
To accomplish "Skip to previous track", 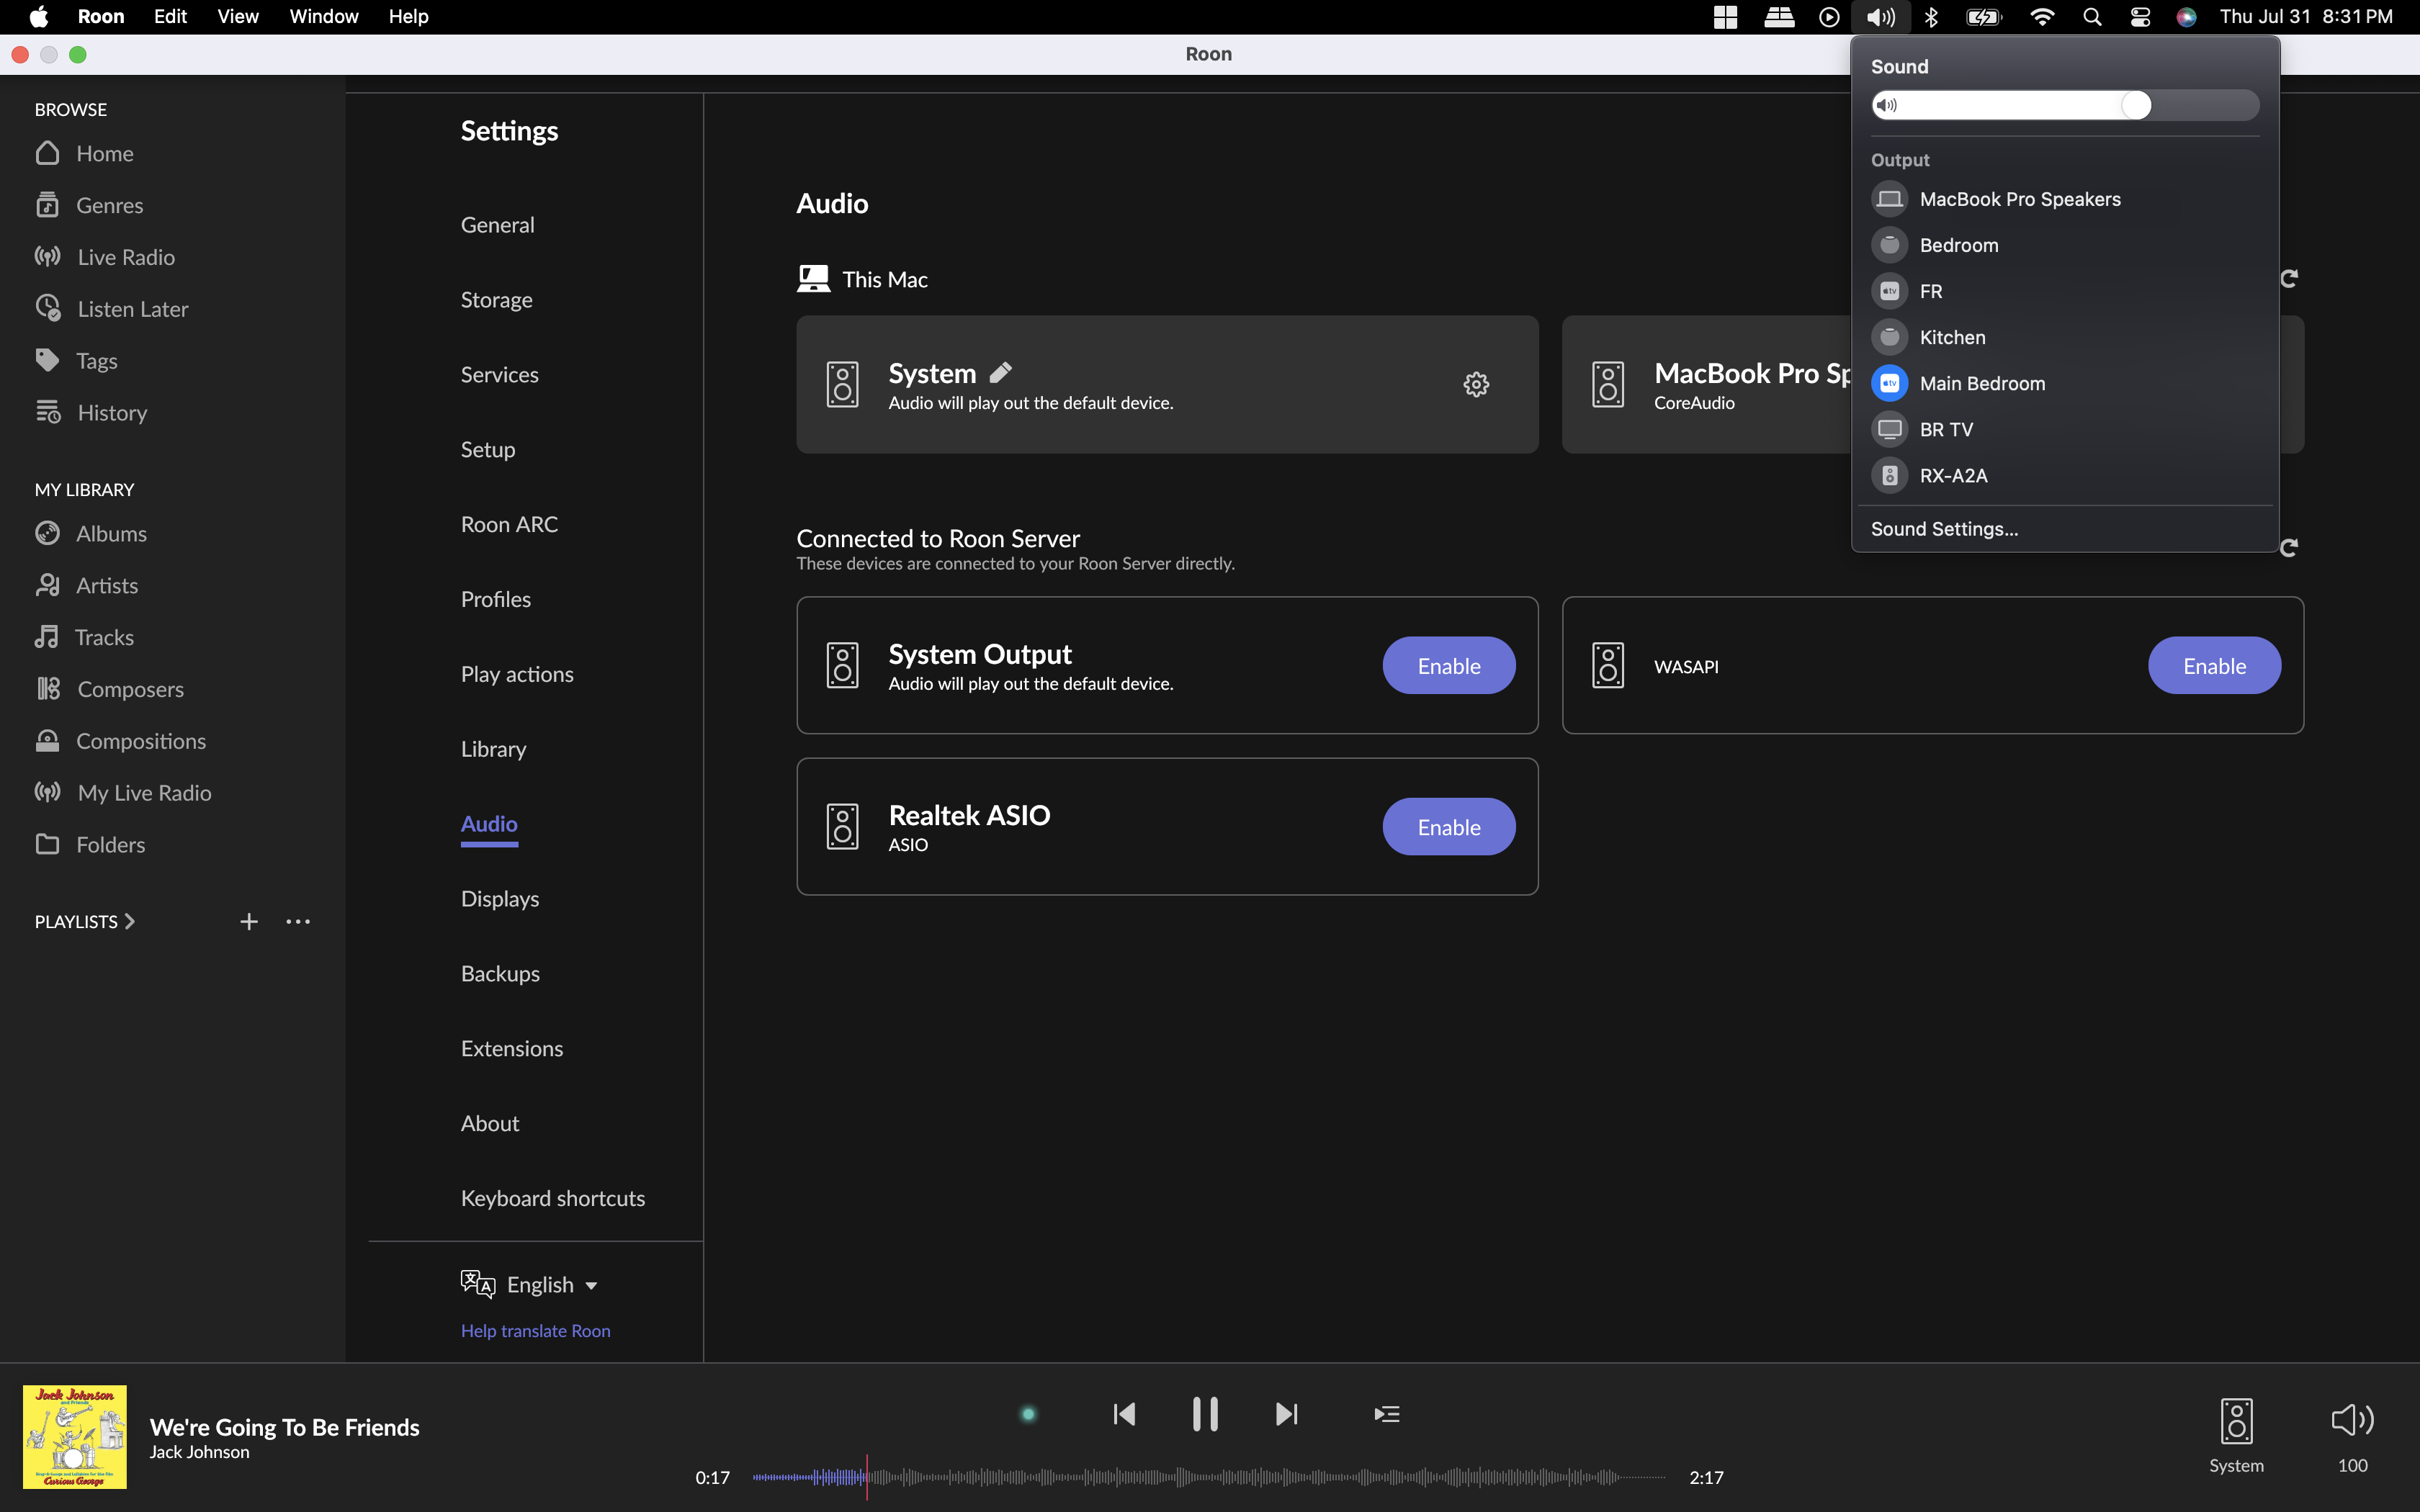I will point(1124,1414).
